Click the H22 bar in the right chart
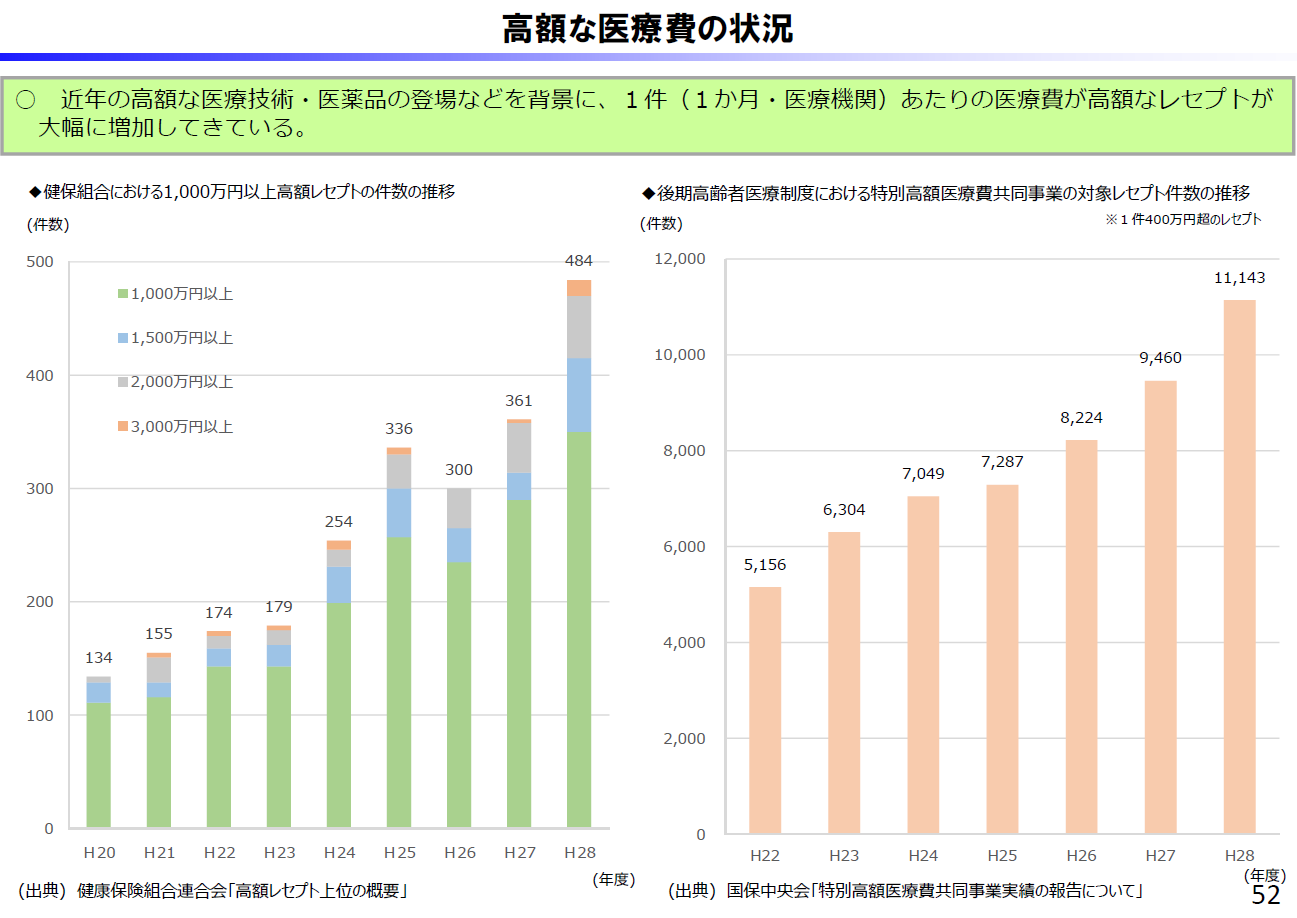This screenshot has width=1297, height=918. 765,710
